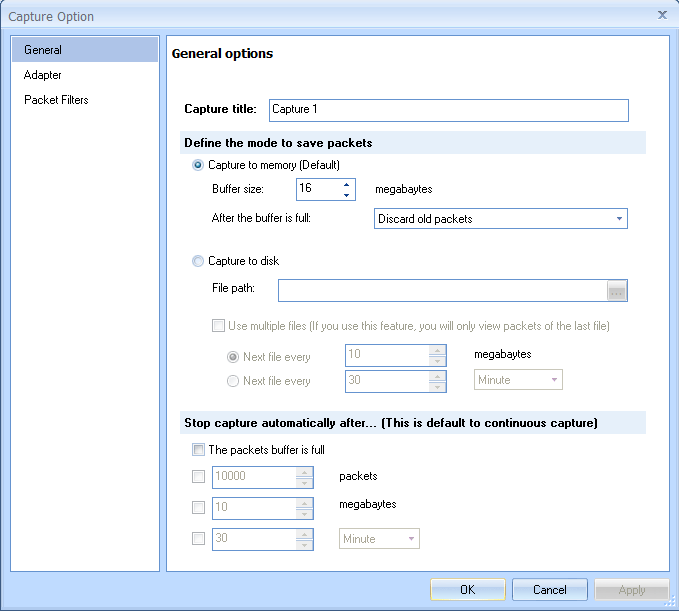Select the Capture to disk radio button
This screenshot has width=679, height=611.
click(198, 261)
